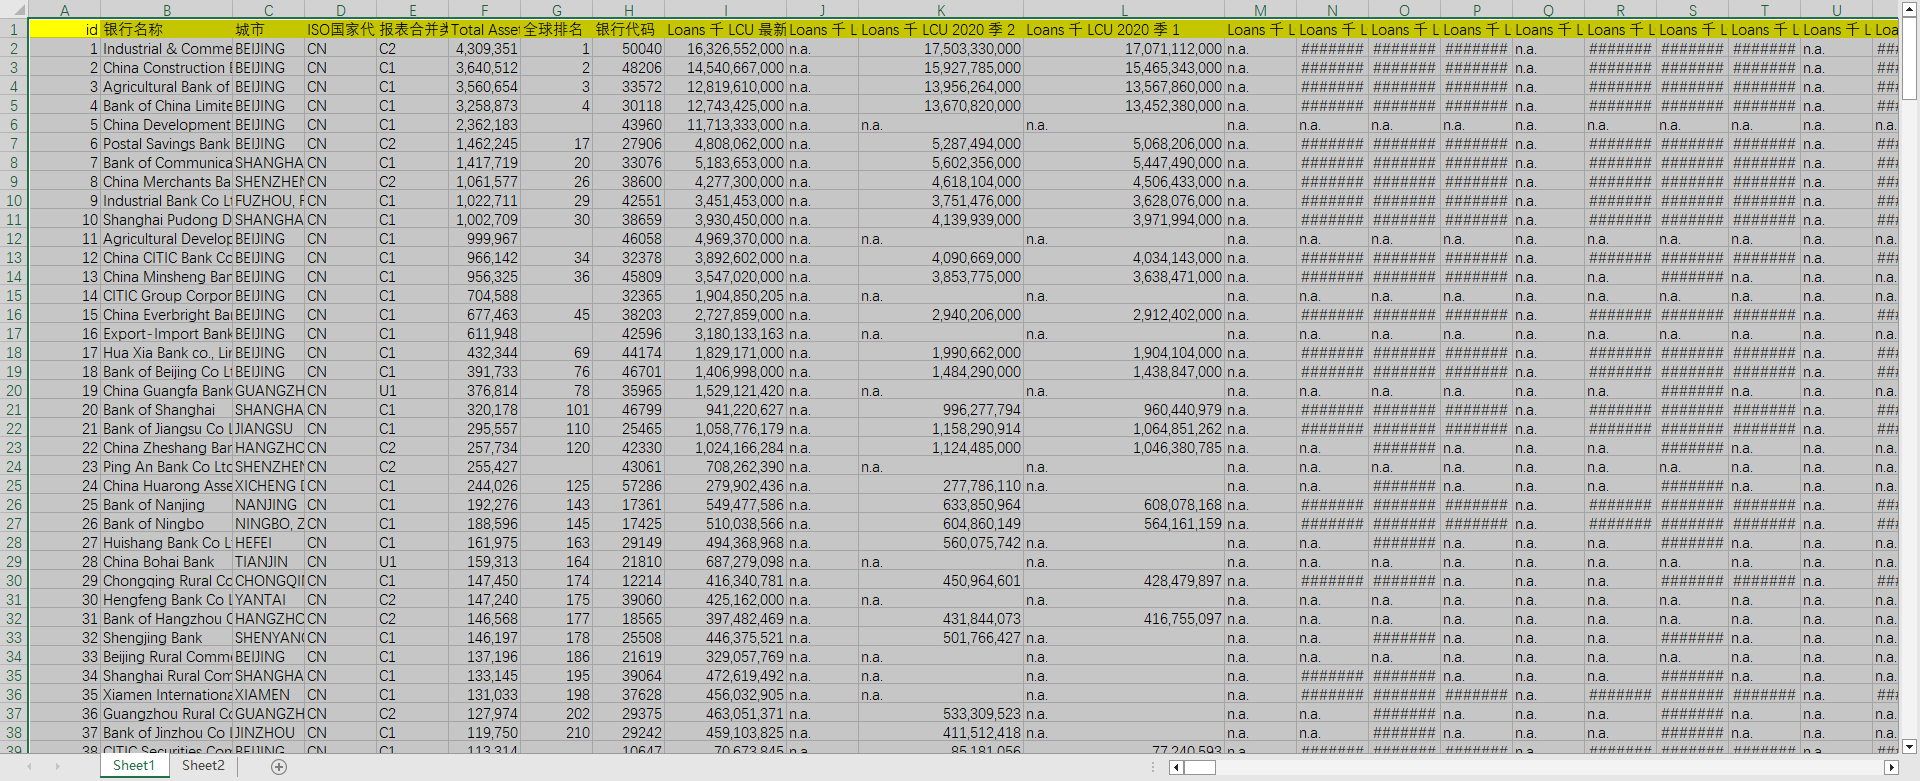The image size is (1920, 781).
Task: Click total assets cell '999,967'
Action: point(485,238)
